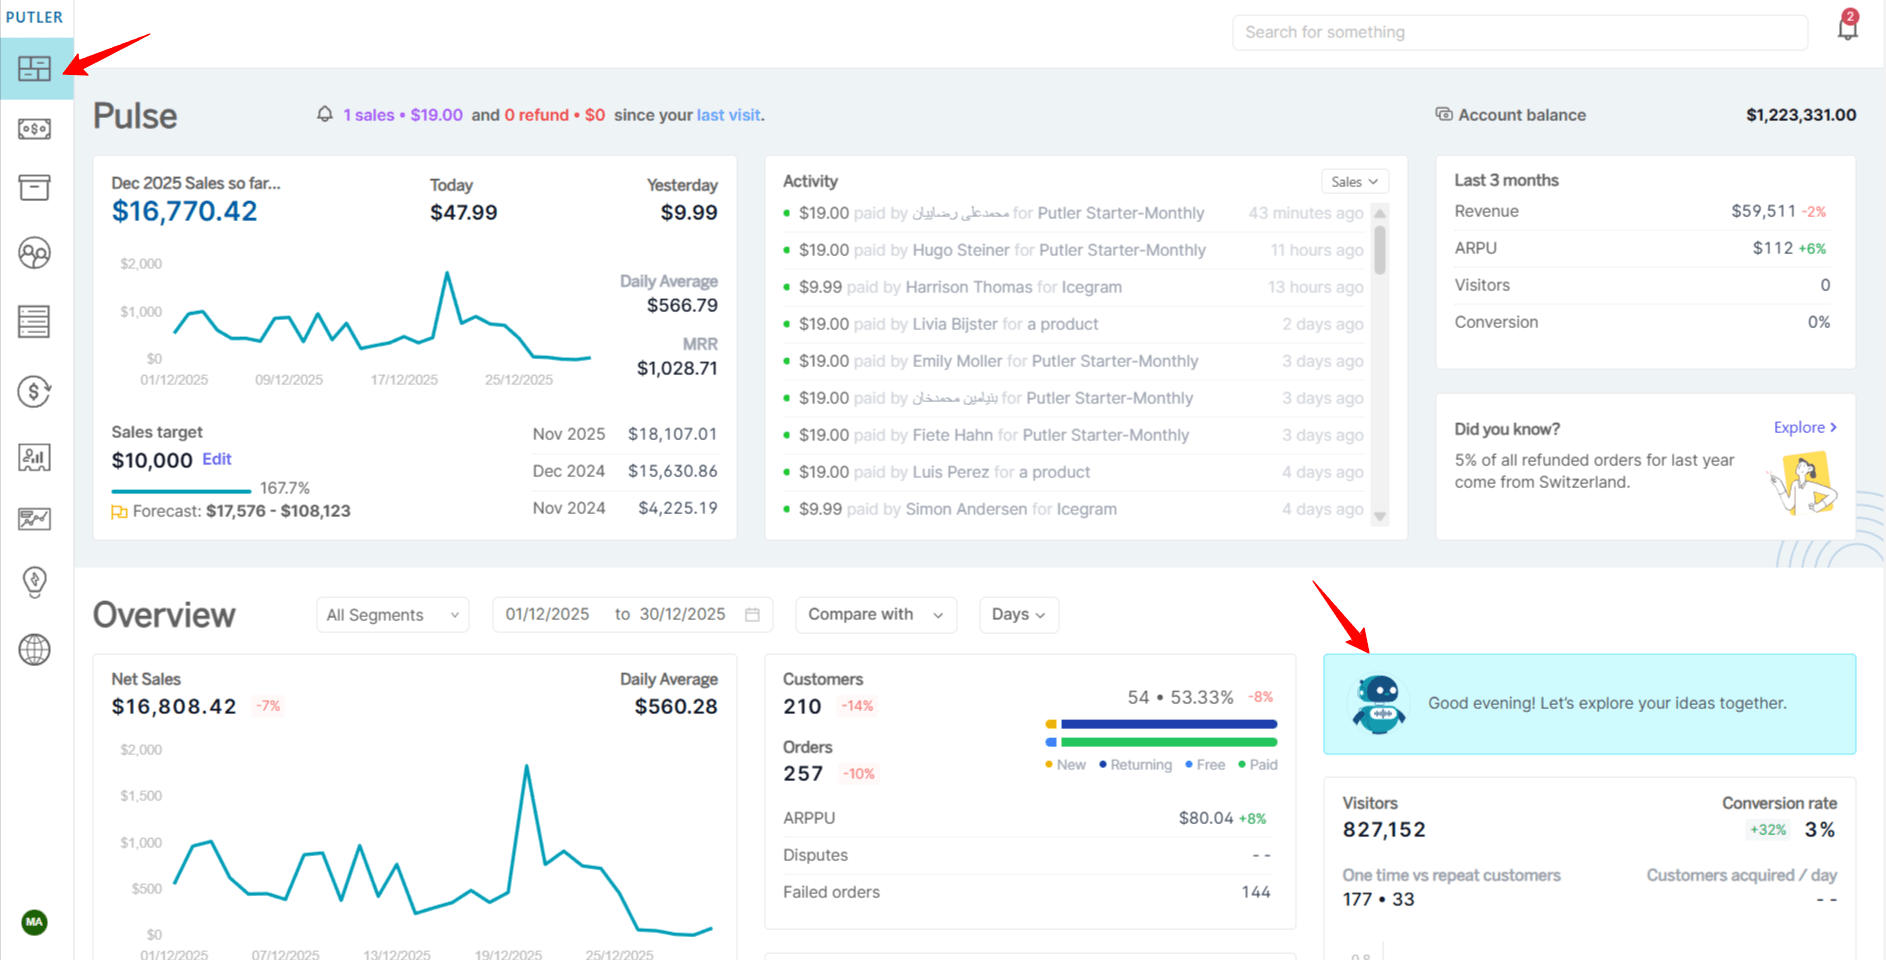Open the Products box icon in sidebar
Screen dimensions: 1886x960
35,187
